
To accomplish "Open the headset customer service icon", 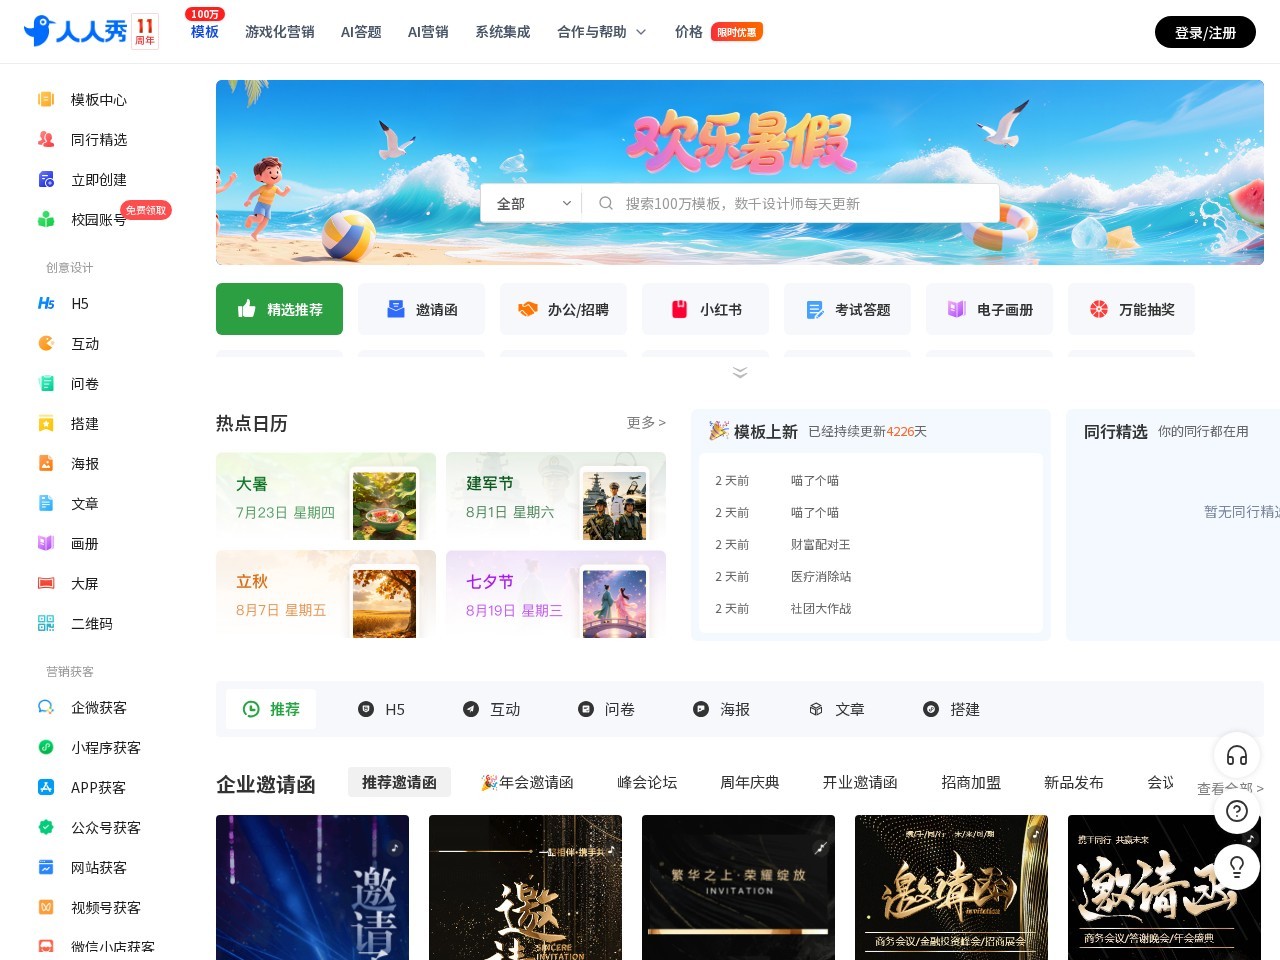I will click(x=1237, y=755).
